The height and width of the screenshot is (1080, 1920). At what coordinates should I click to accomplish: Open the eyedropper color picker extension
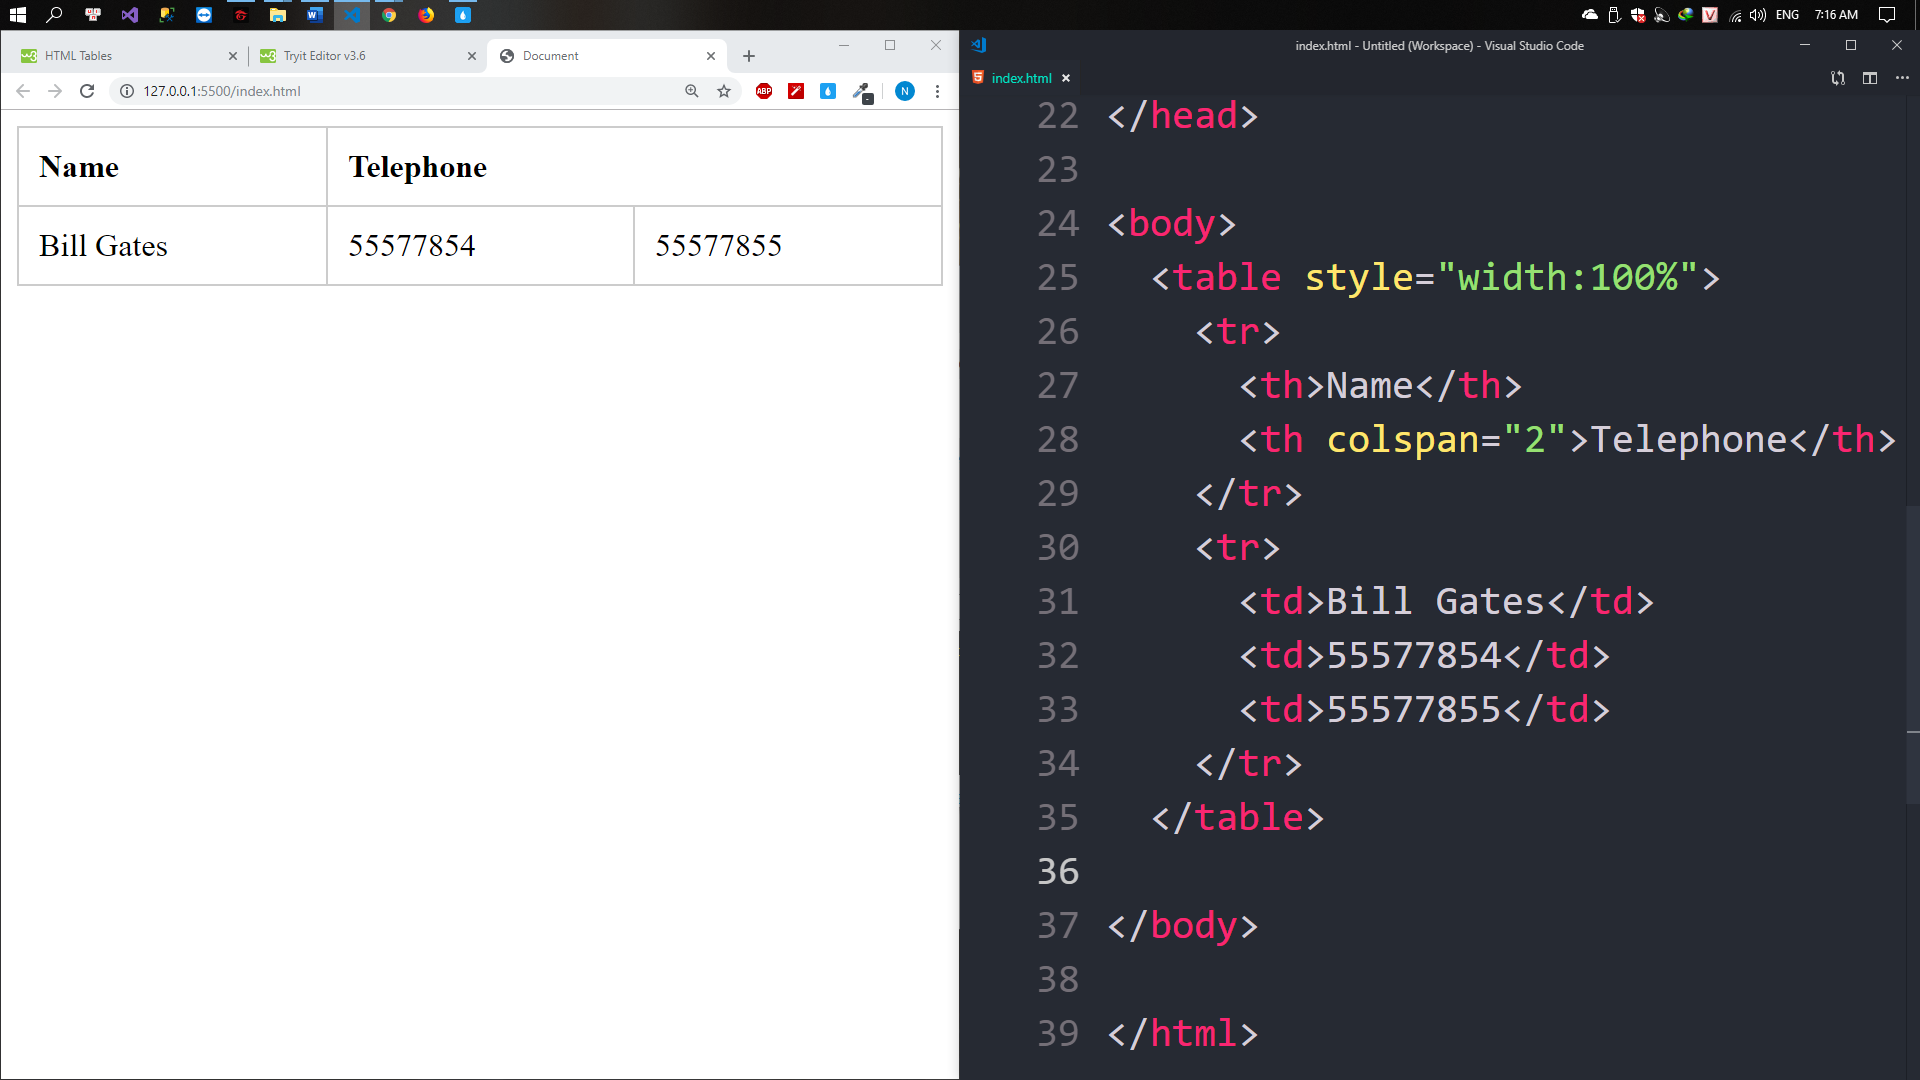[861, 91]
